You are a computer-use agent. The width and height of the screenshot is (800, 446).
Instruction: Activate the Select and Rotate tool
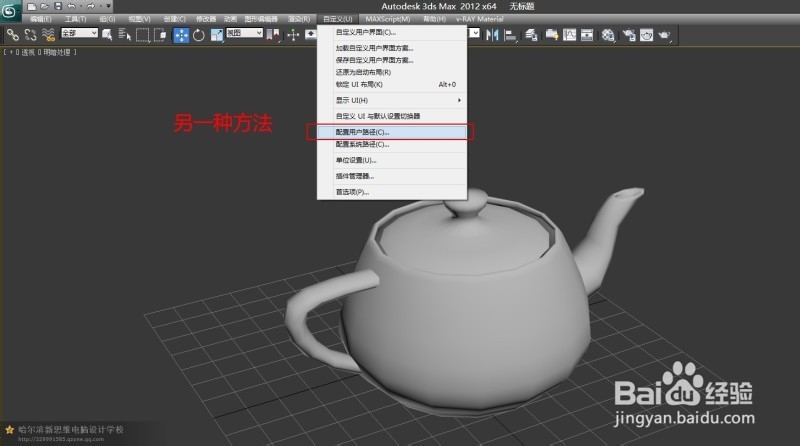tap(199, 34)
